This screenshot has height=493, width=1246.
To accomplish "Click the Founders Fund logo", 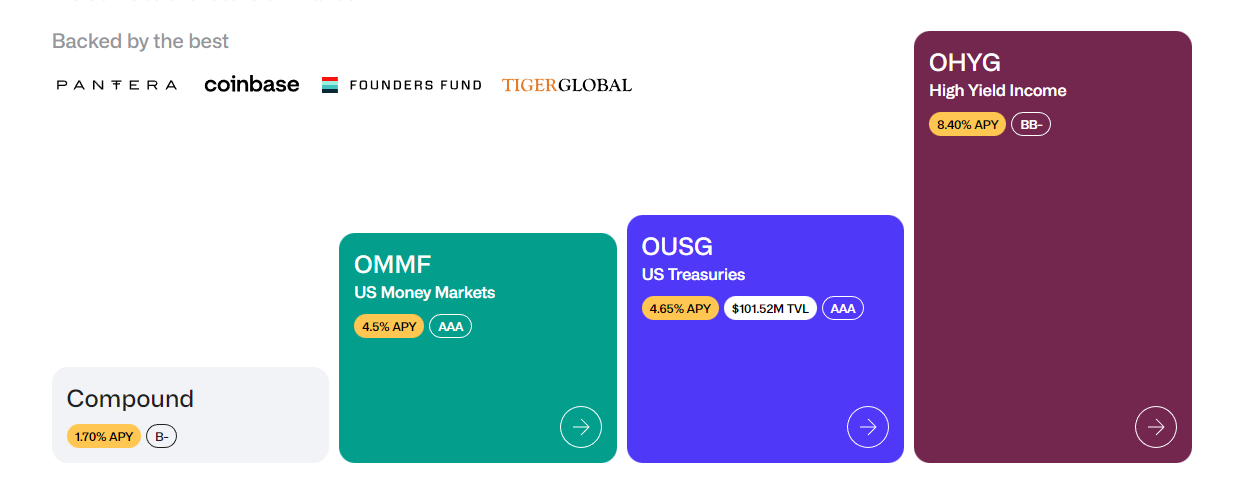I will [401, 85].
